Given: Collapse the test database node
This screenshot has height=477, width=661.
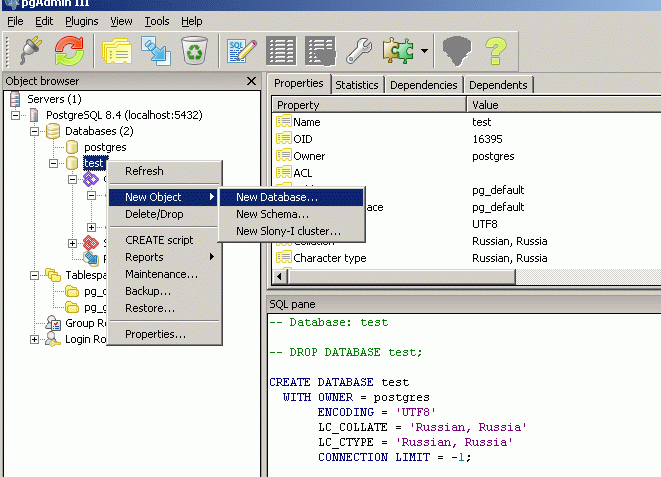Looking at the screenshot, I should [x=54, y=163].
